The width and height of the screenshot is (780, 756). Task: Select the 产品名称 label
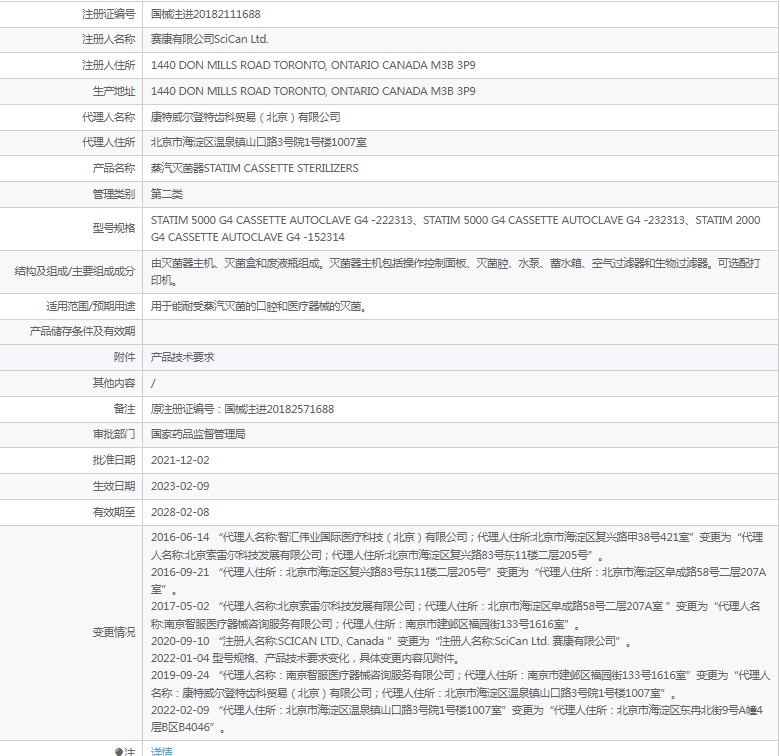(113, 168)
